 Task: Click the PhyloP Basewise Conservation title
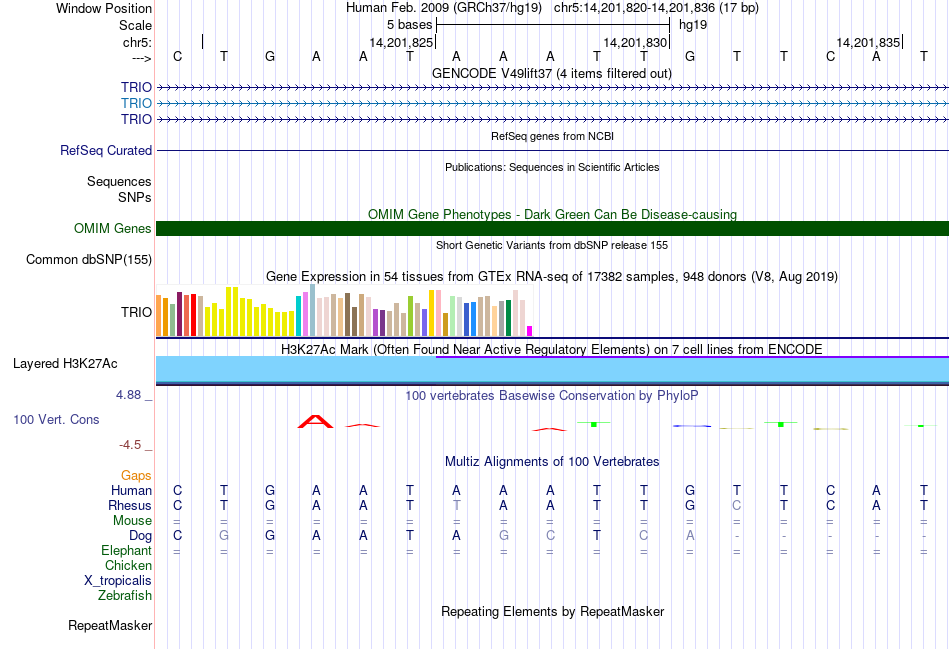point(552,396)
